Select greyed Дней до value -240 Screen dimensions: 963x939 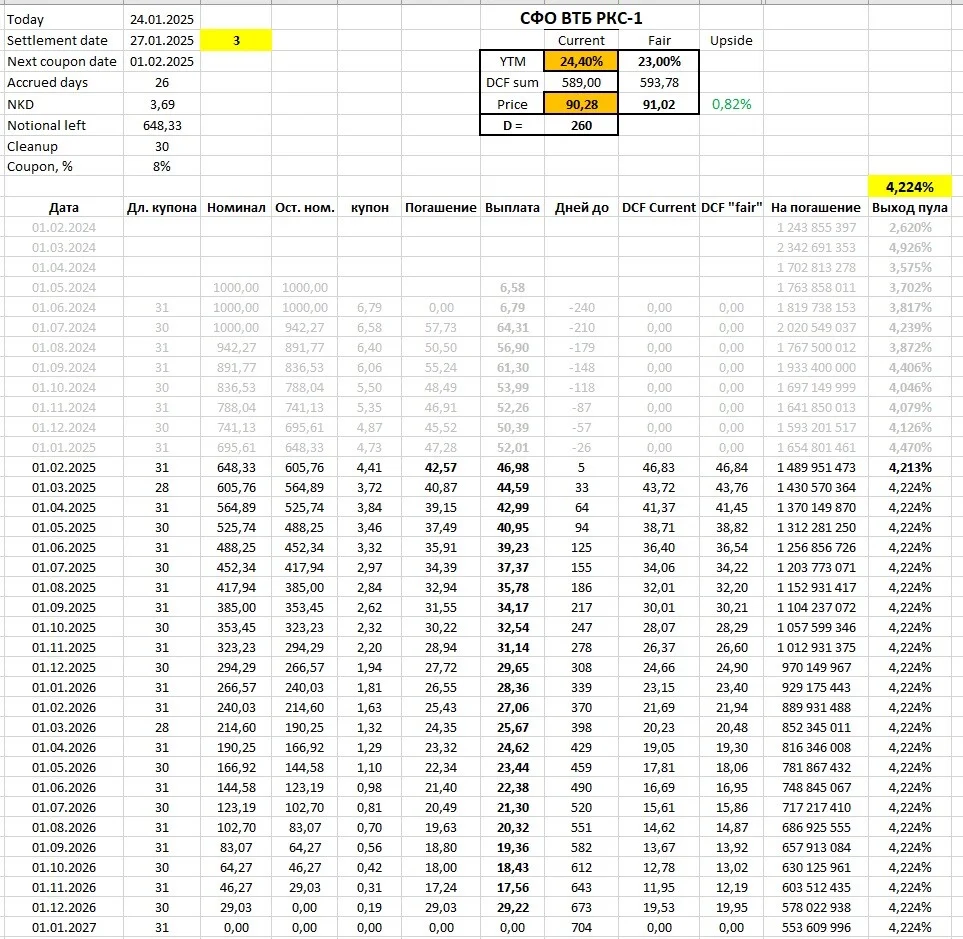tap(582, 307)
